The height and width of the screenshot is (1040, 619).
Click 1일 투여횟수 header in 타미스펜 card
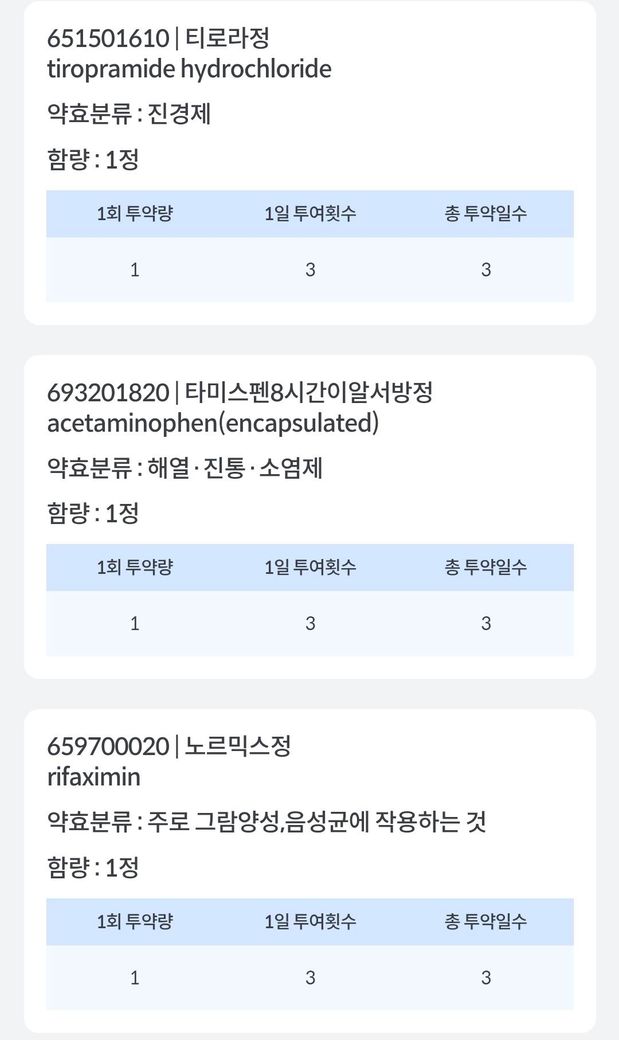pos(310,567)
